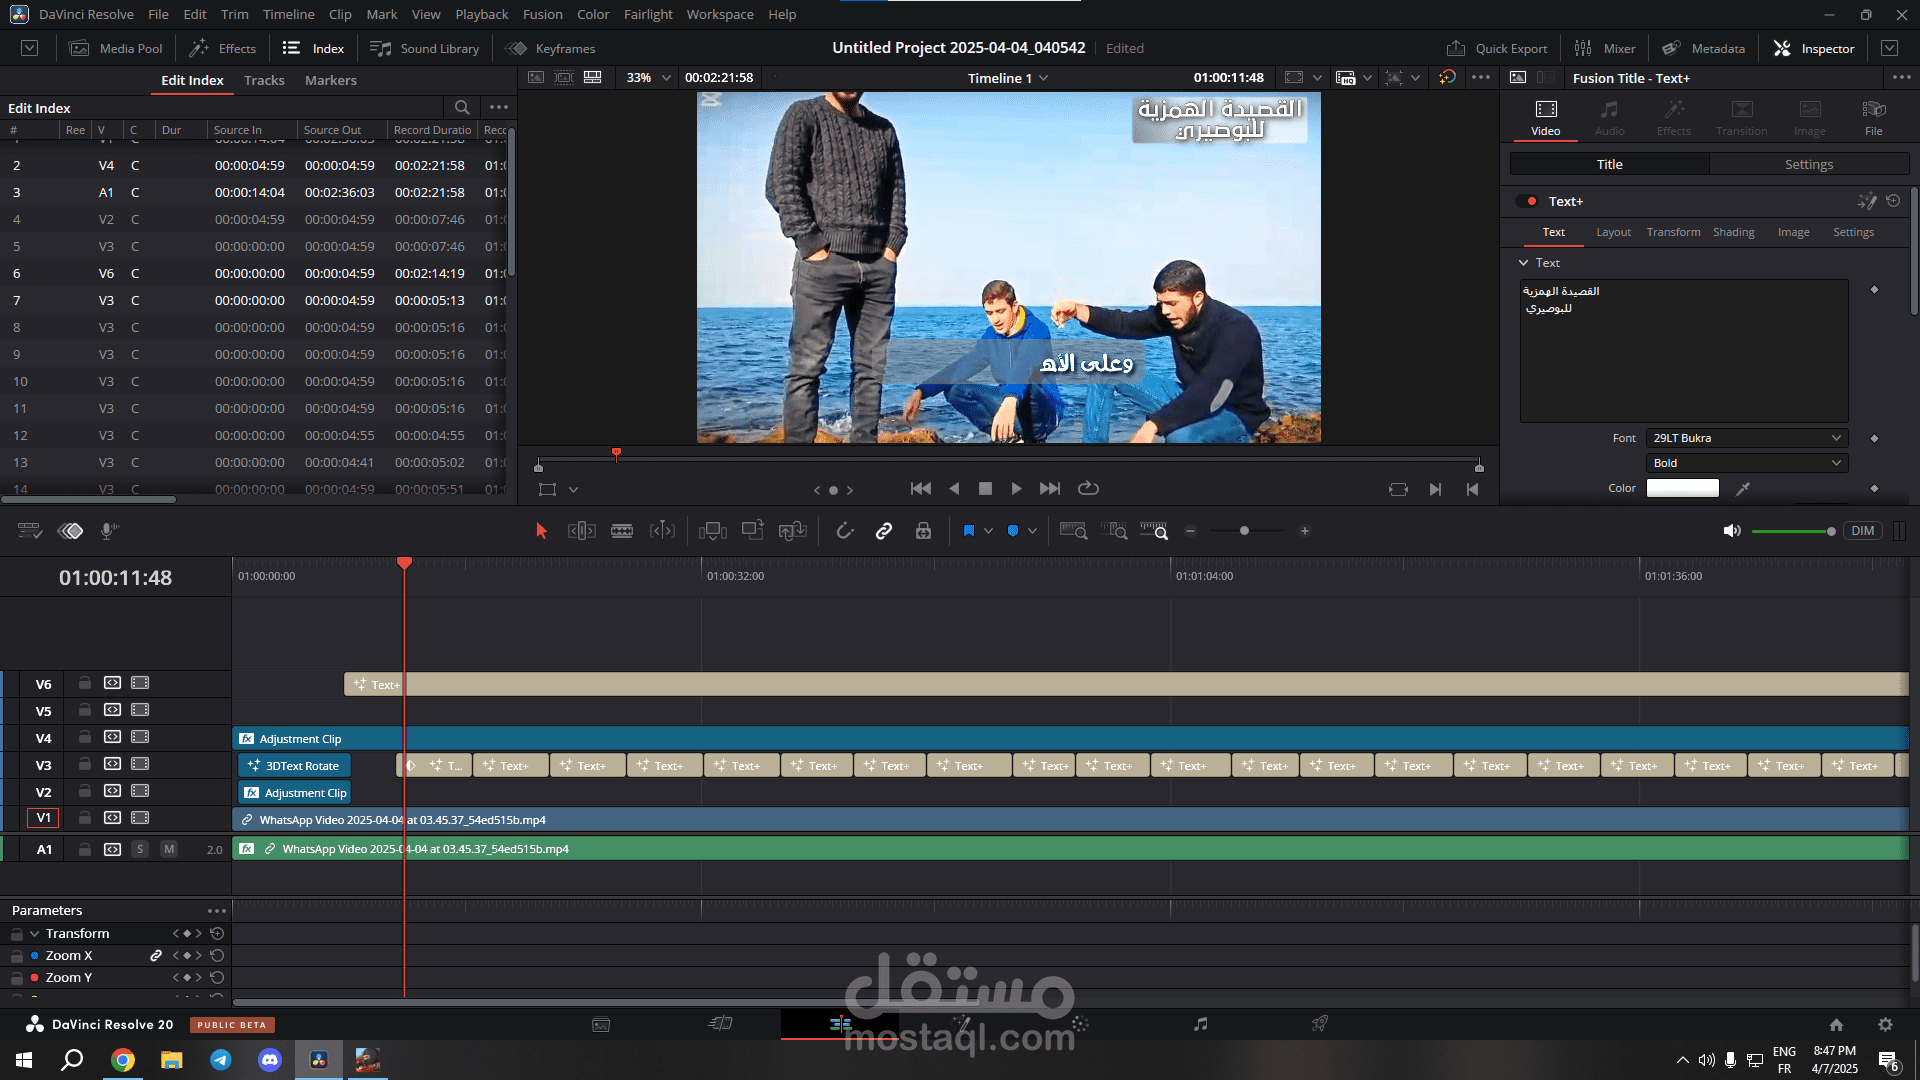This screenshot has width=1920, height=1080.
Task: Click the white text Color swatch
Action: [1683, 488]
